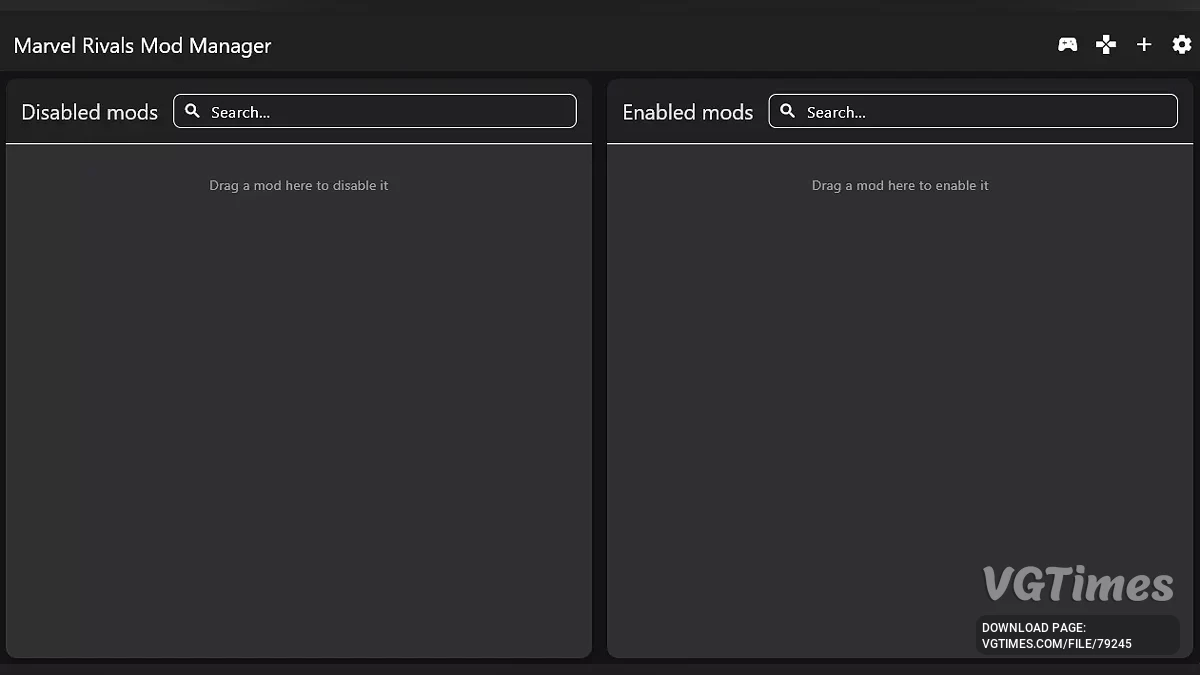
Task: Click the Marvel Rivals Mod Manager title
Action: pyautogui.click(x=142, y=46)
